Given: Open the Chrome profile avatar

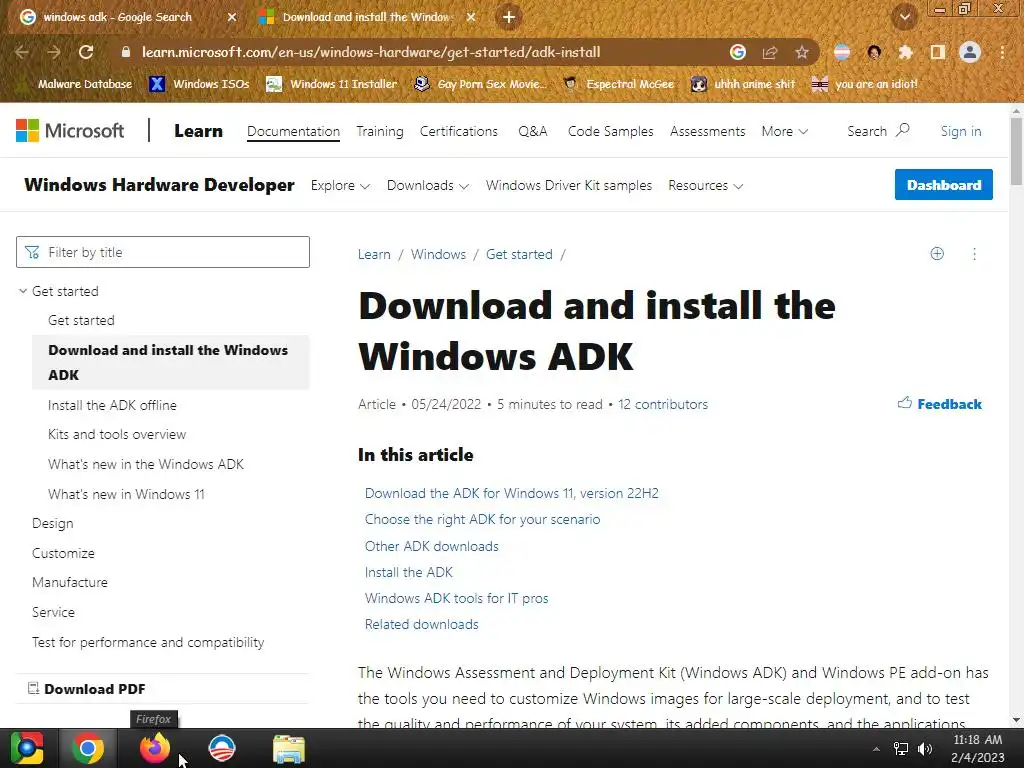Looking at the screenshot, I should click(970, 52).
